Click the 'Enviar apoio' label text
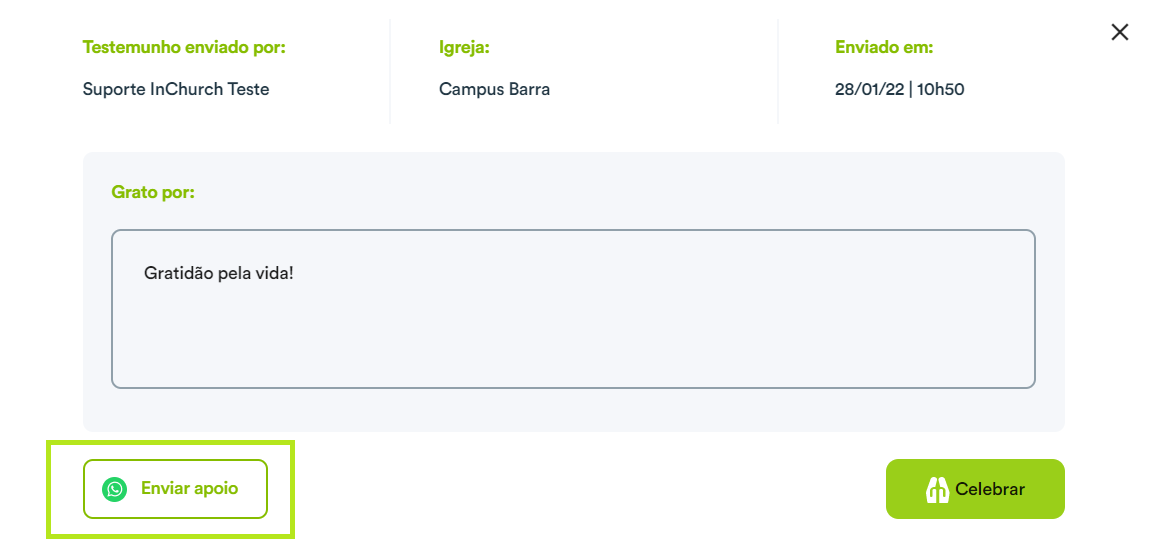This screenshot has height=553, width=1159. (x=189, y=489)
